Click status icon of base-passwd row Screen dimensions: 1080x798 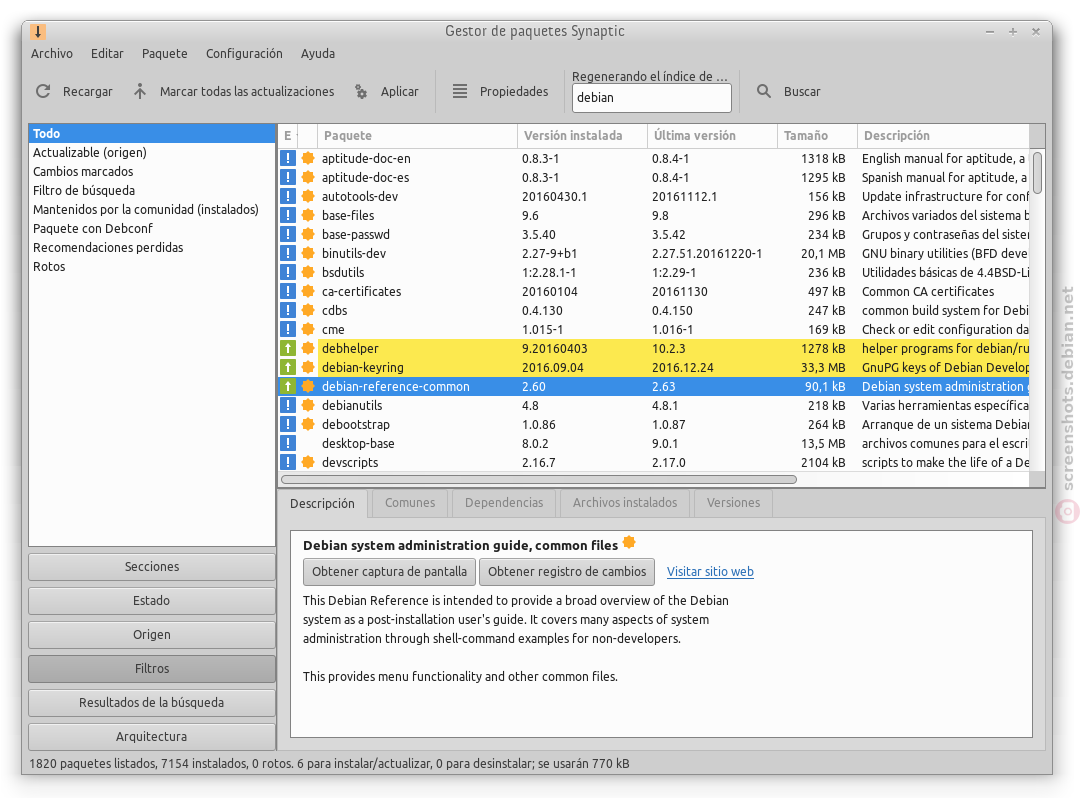pyautogui.click(x=287, y=234)
